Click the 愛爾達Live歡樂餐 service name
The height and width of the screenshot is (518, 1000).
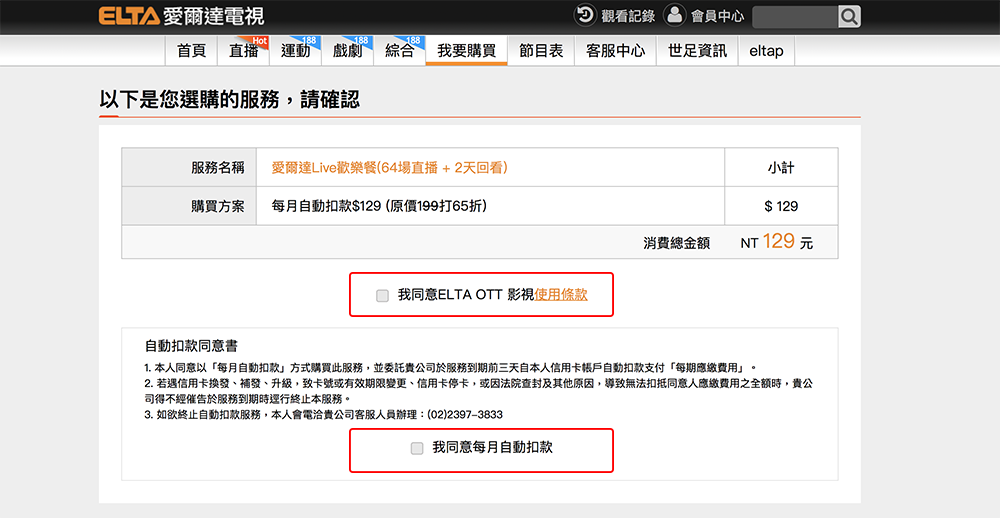pos(390,168)
